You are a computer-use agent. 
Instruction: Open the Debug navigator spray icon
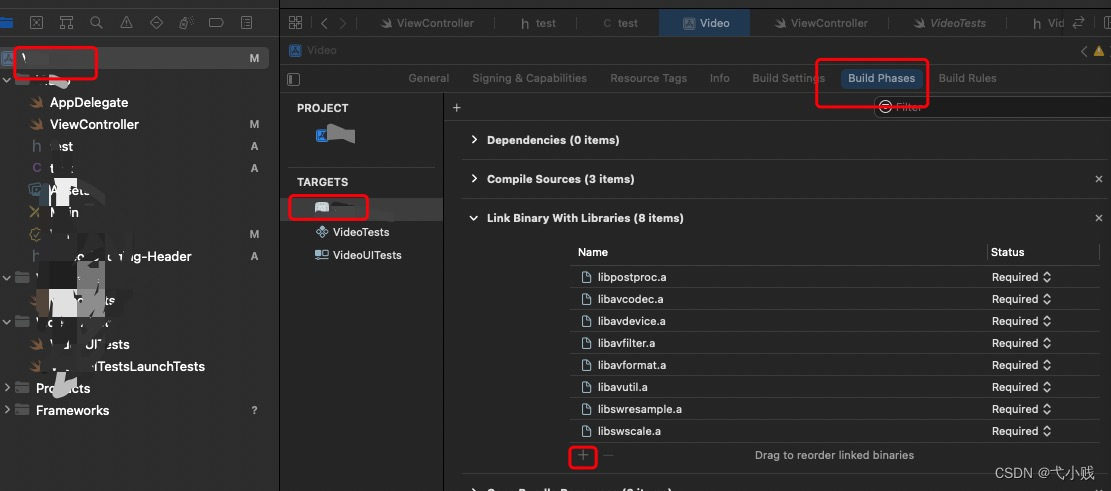pyautogui.click(x=186, y=23)
